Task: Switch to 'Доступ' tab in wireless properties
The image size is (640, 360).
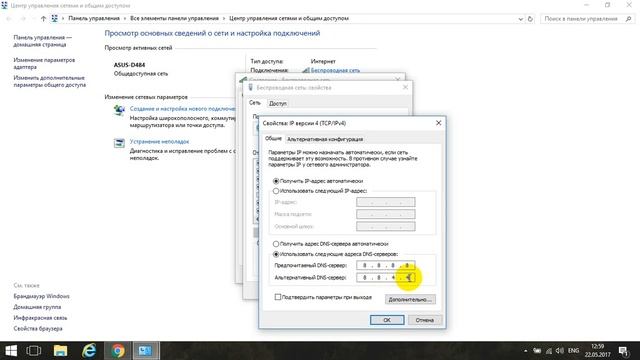Action: 278,104
